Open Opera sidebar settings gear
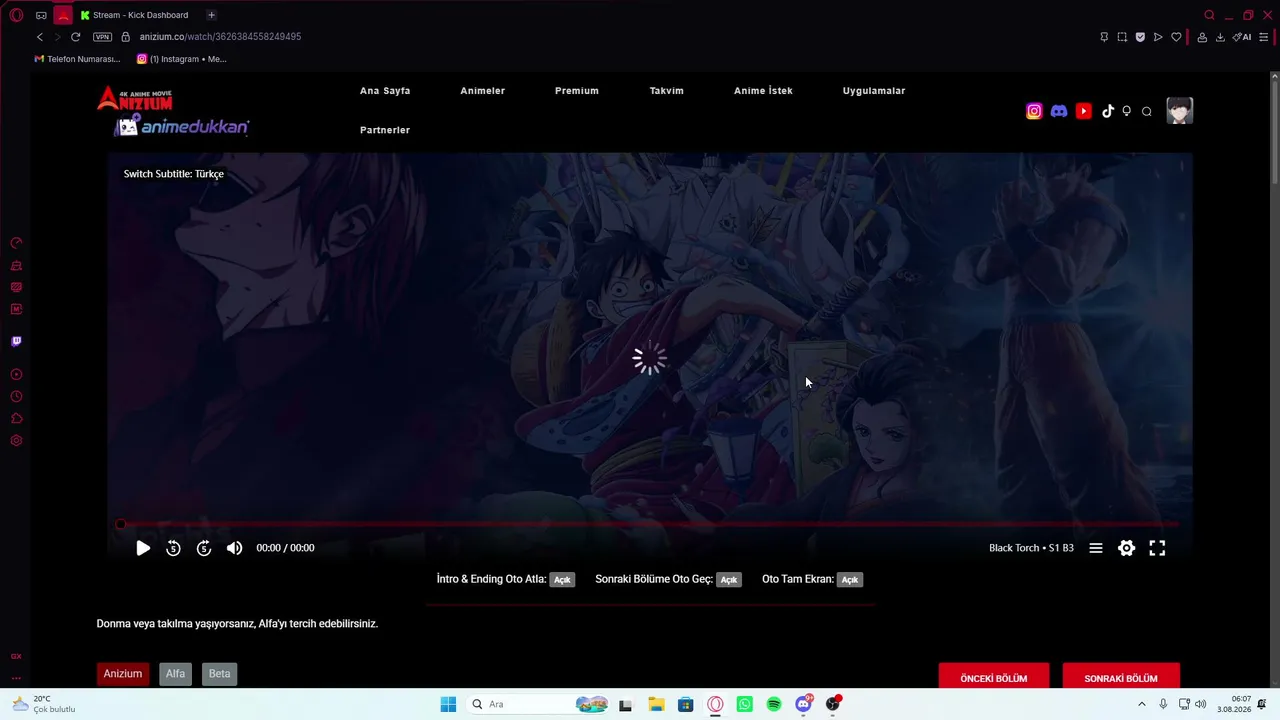 (x=16, y=441)
